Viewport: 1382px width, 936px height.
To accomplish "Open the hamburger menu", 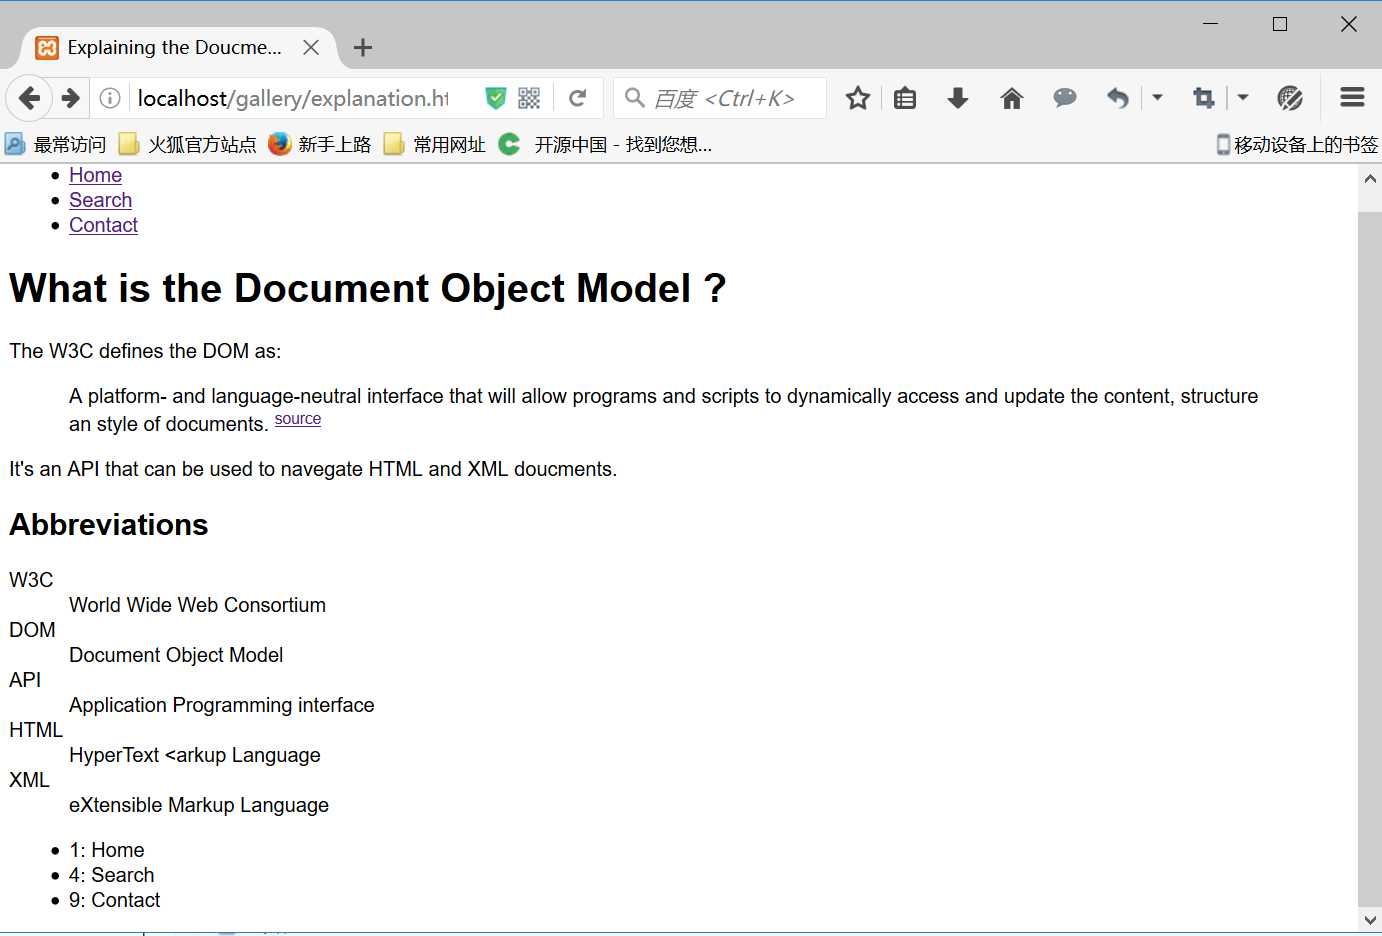I will tap(1352, 97).
